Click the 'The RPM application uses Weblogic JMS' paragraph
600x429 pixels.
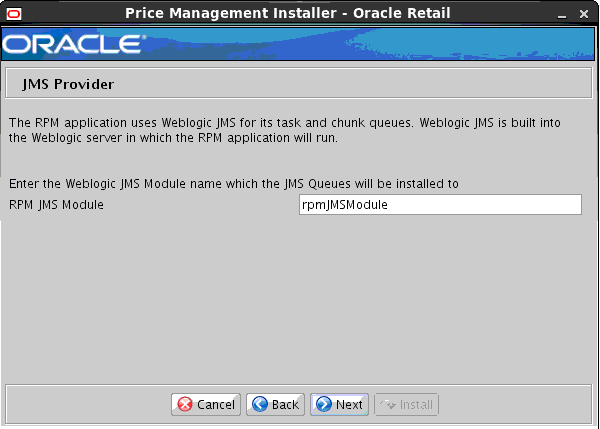point(285,130)
